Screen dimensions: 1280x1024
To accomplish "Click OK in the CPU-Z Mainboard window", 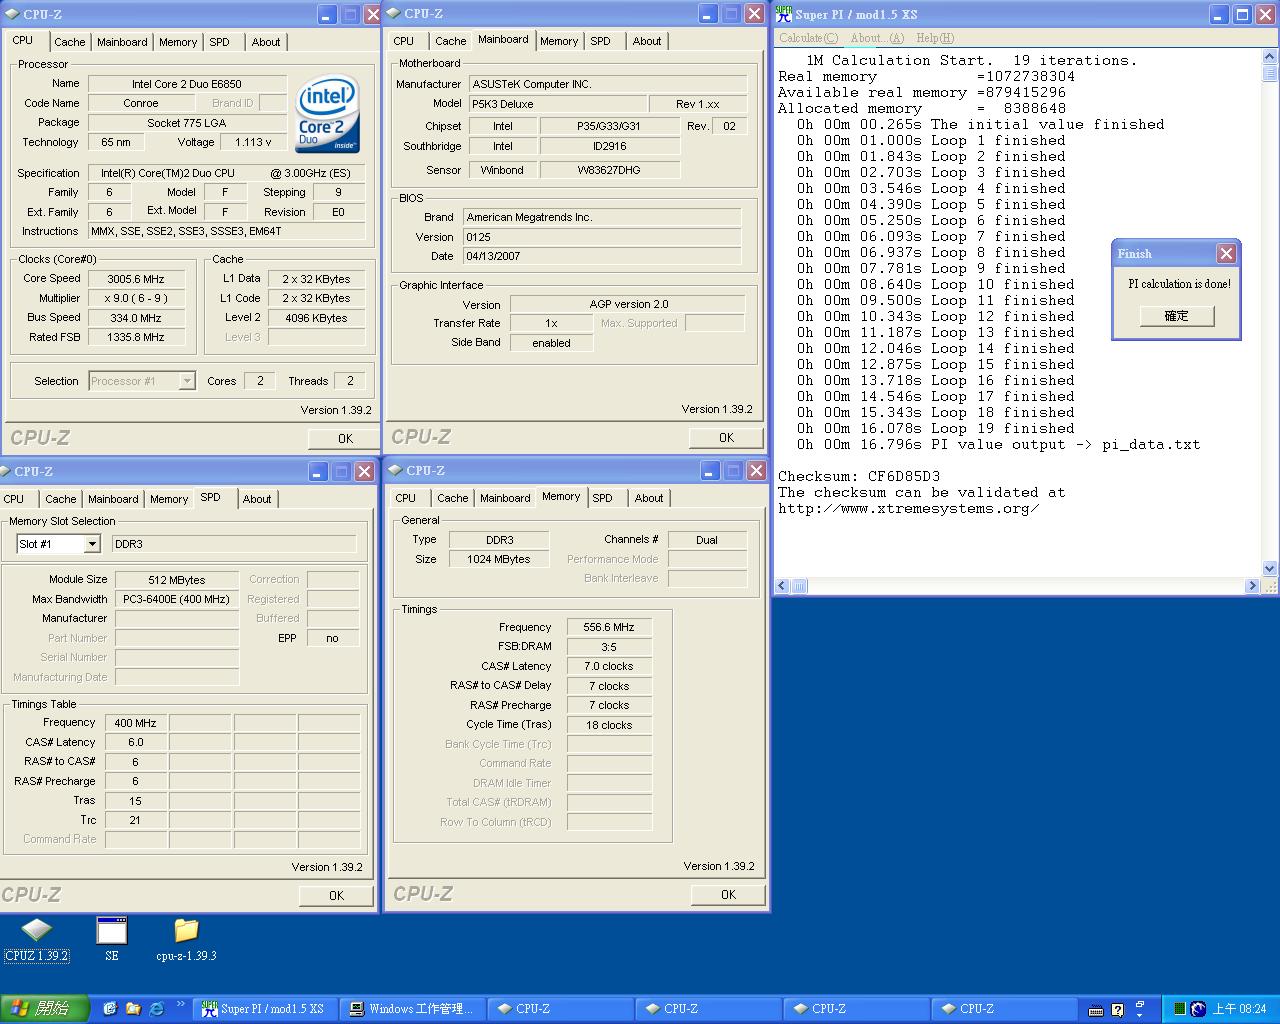I will pos(726,437).
